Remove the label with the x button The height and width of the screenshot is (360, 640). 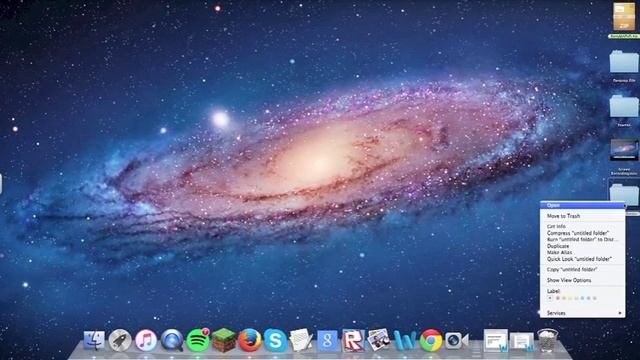pos(550,298)
